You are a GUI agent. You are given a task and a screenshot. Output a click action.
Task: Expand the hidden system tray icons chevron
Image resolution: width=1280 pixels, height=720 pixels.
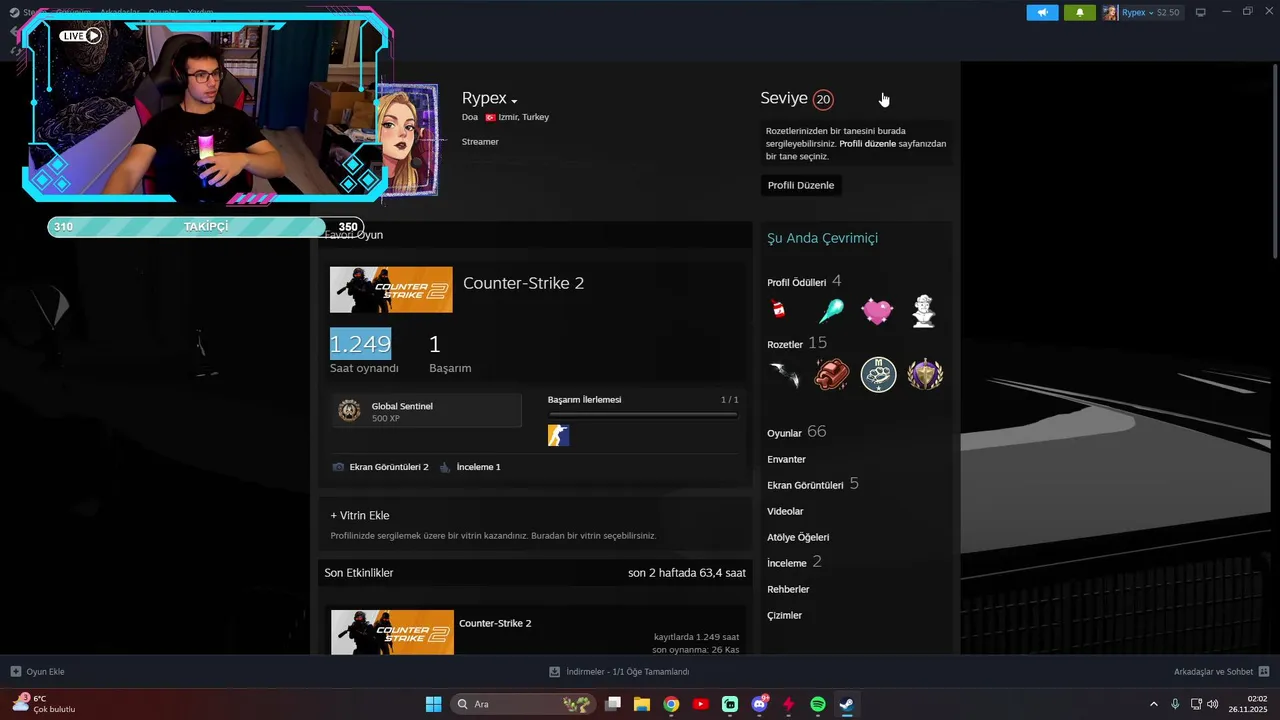pyautogui.click(x=1153, y=704)
